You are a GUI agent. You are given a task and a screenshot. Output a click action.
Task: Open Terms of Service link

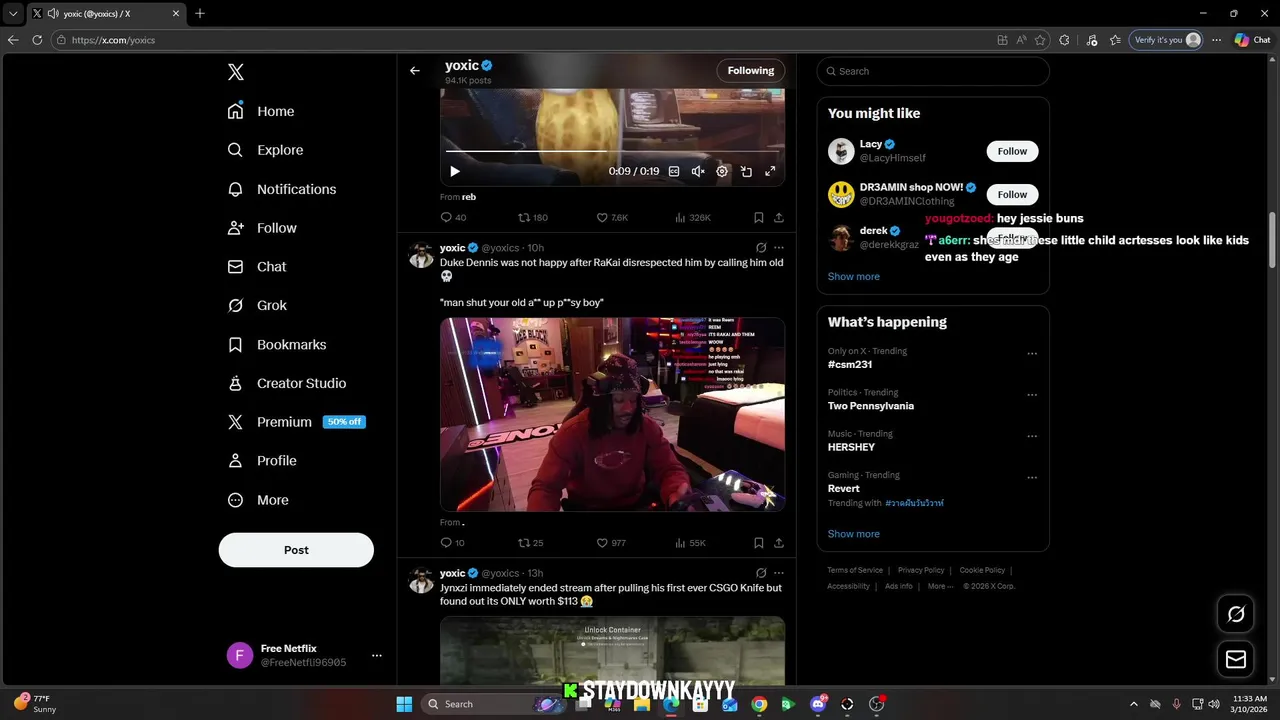point(855,570)
